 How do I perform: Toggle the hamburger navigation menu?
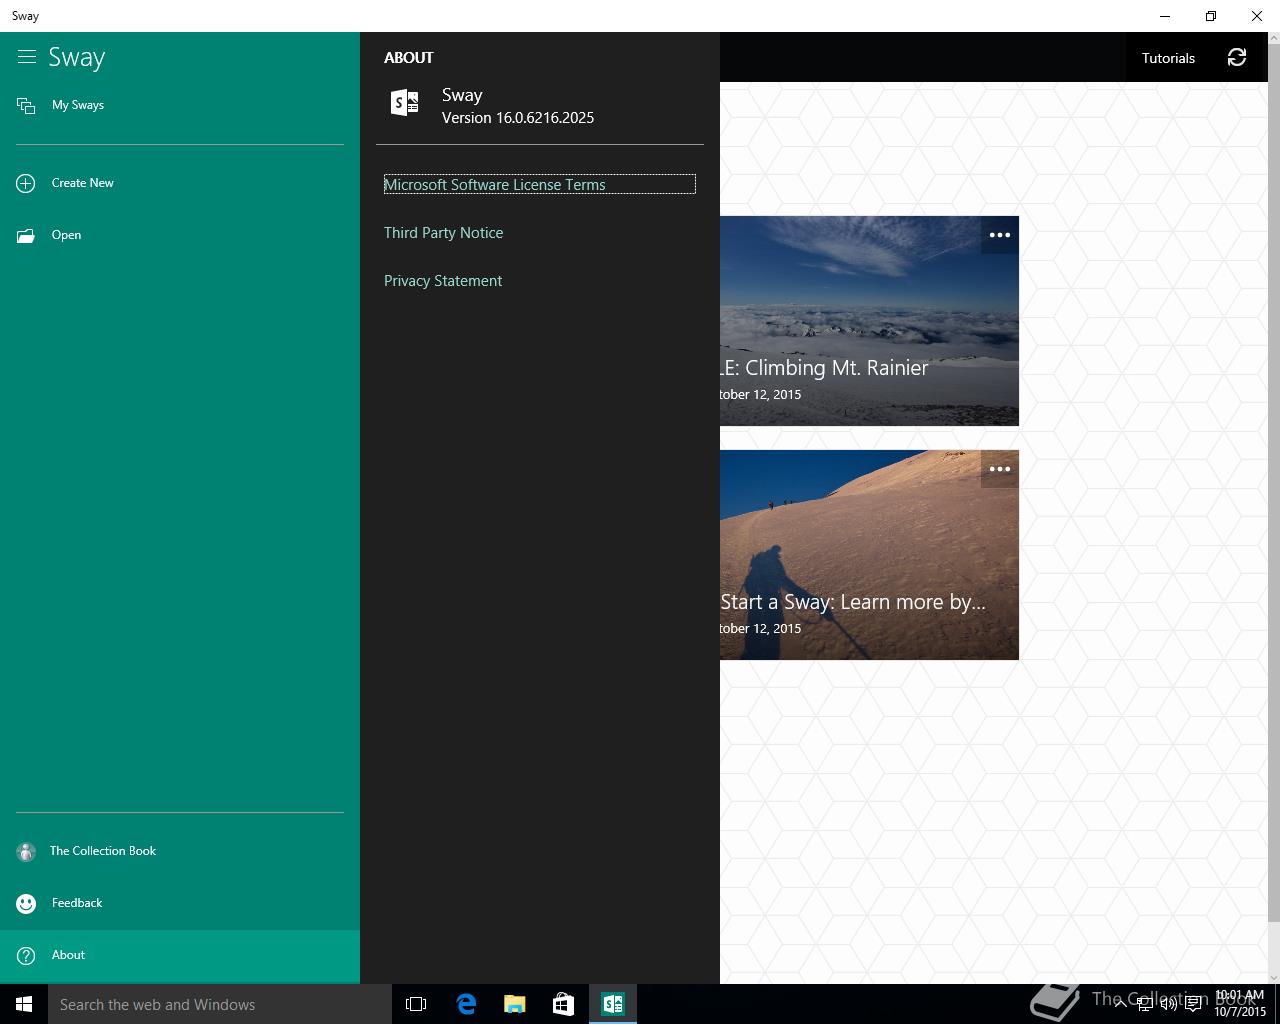[27, 57]
